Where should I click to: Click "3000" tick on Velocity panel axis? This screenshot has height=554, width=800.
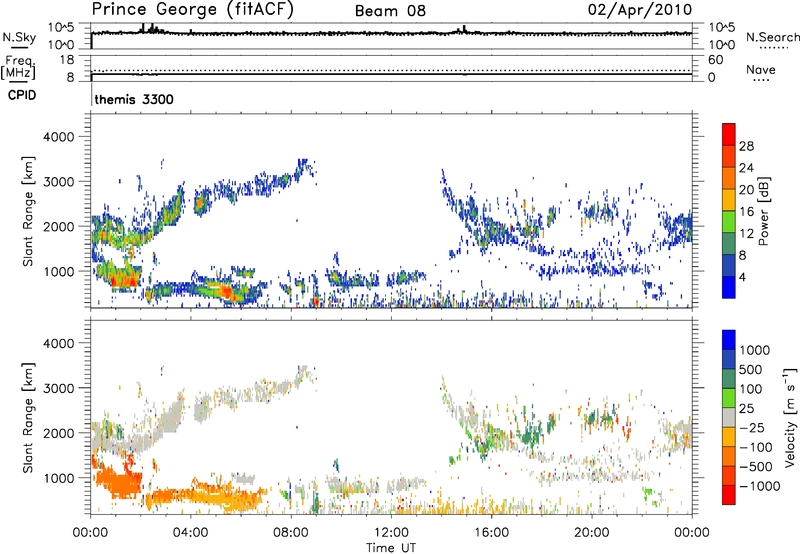tap(59, 388)
